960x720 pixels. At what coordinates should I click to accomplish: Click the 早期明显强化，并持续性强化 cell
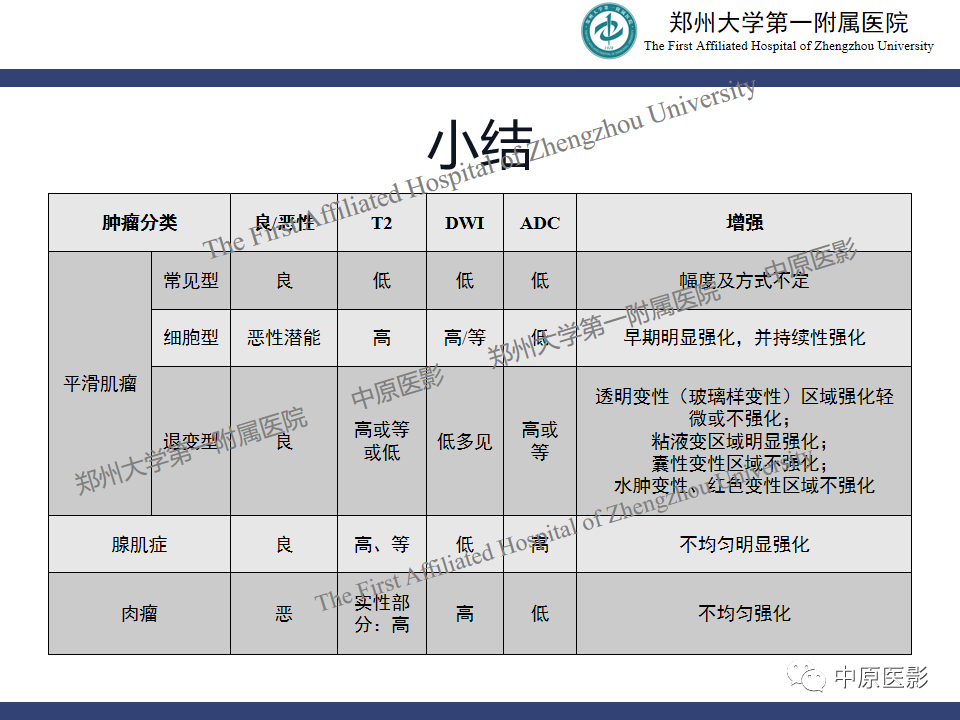click(744, 338)
